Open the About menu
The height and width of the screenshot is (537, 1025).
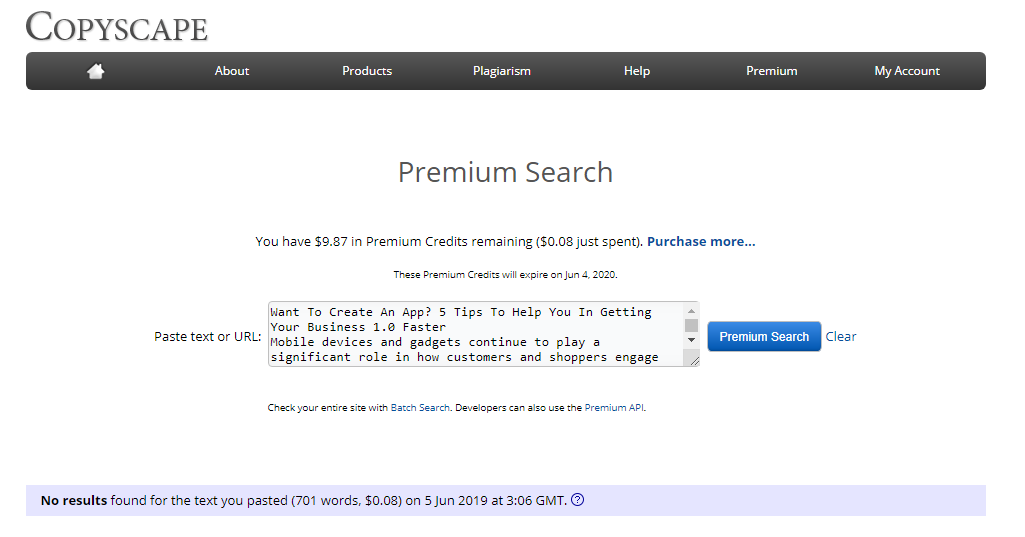(x=231, y=71)
